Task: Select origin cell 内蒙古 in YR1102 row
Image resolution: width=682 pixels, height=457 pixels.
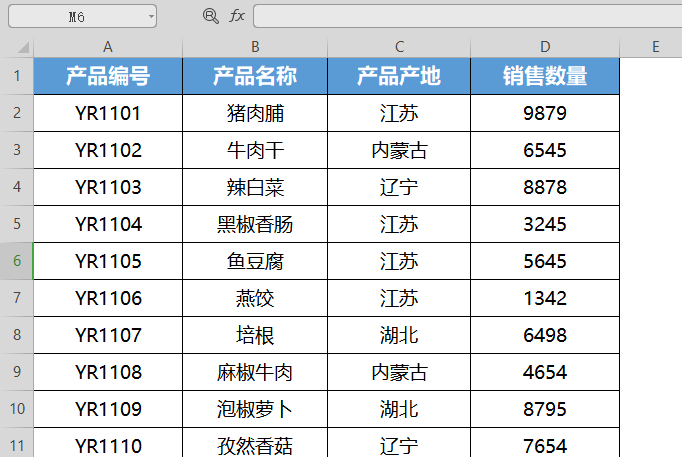Action: 399,150
